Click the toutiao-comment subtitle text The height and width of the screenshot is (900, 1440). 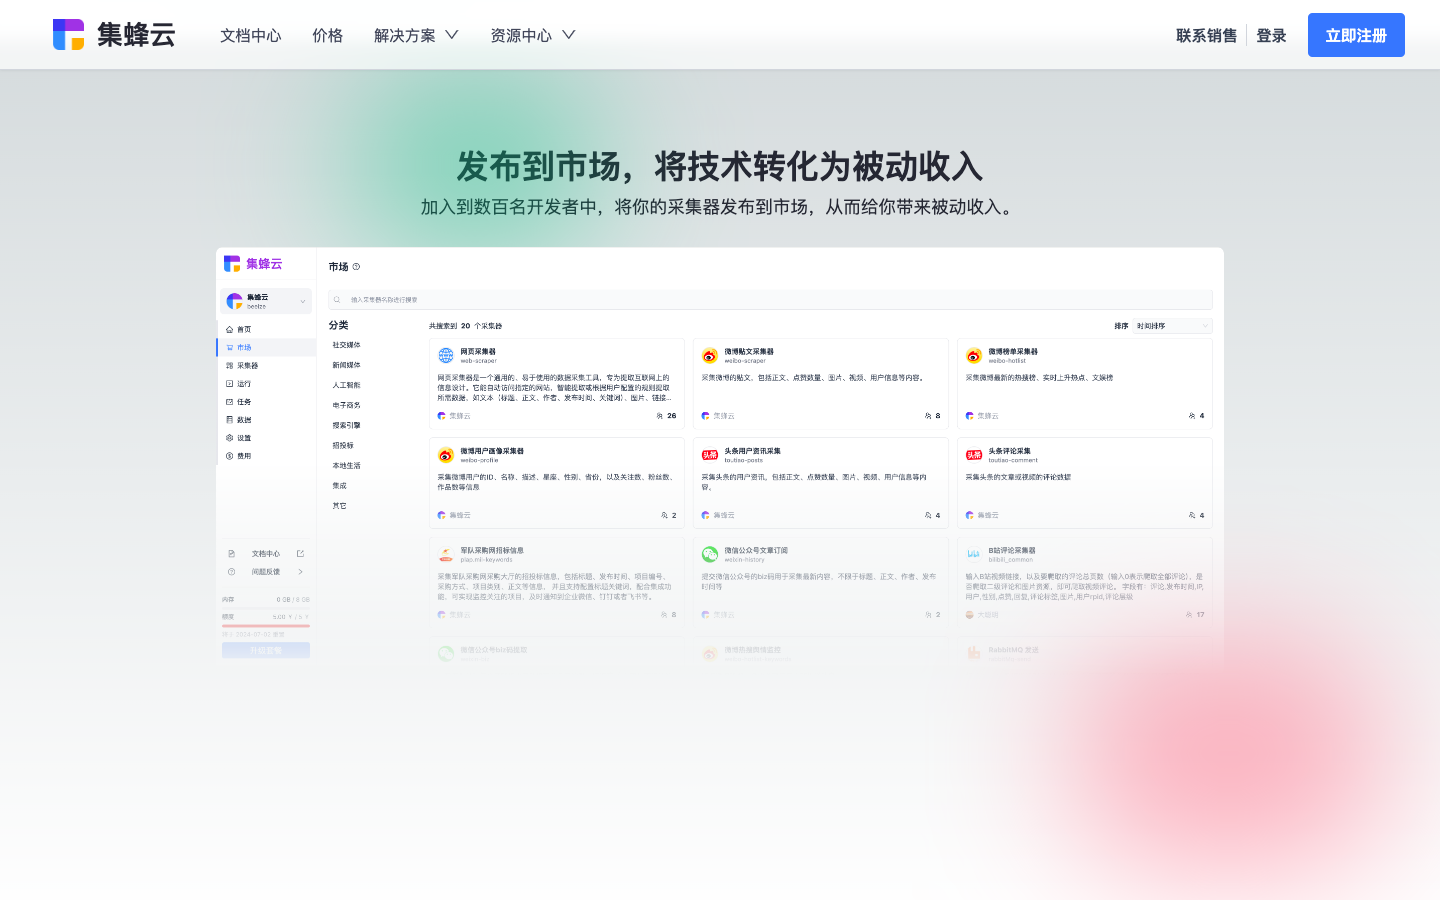[x=1011, y=460]
